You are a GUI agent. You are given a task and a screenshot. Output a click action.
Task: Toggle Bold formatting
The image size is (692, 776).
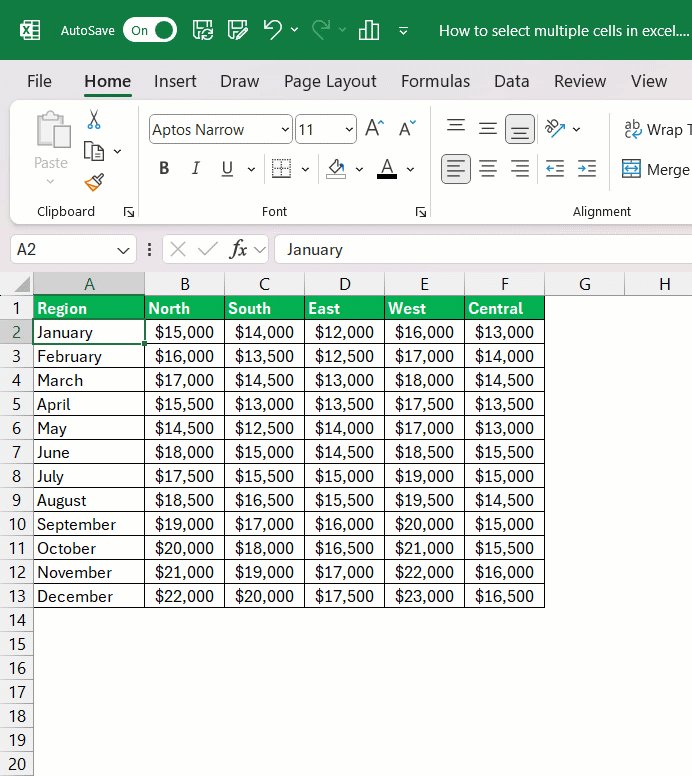pos(164,169)
